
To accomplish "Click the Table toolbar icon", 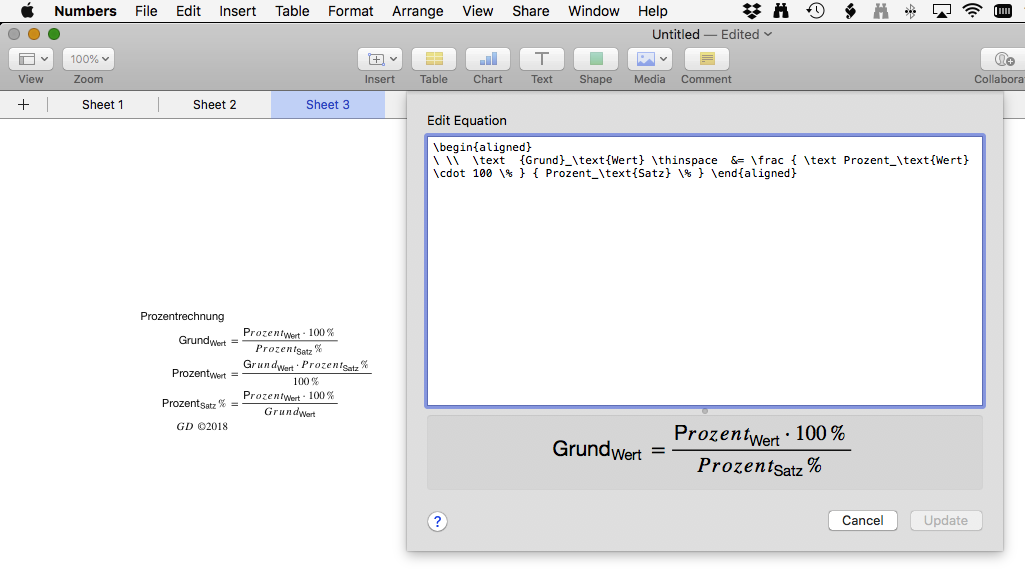I will [x=434, y=59].
